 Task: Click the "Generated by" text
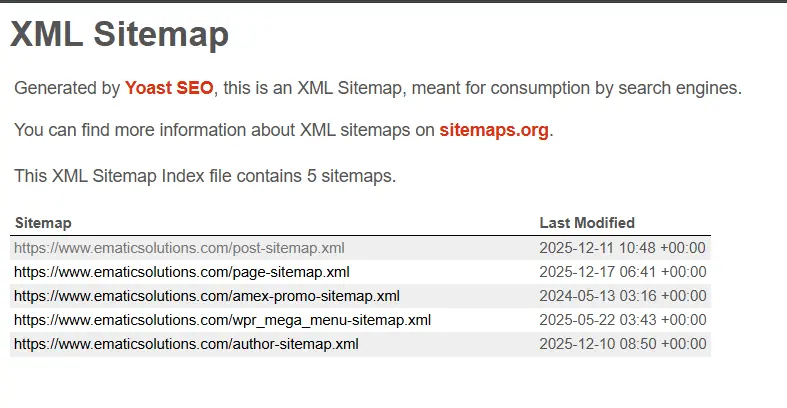click(67, 88)
